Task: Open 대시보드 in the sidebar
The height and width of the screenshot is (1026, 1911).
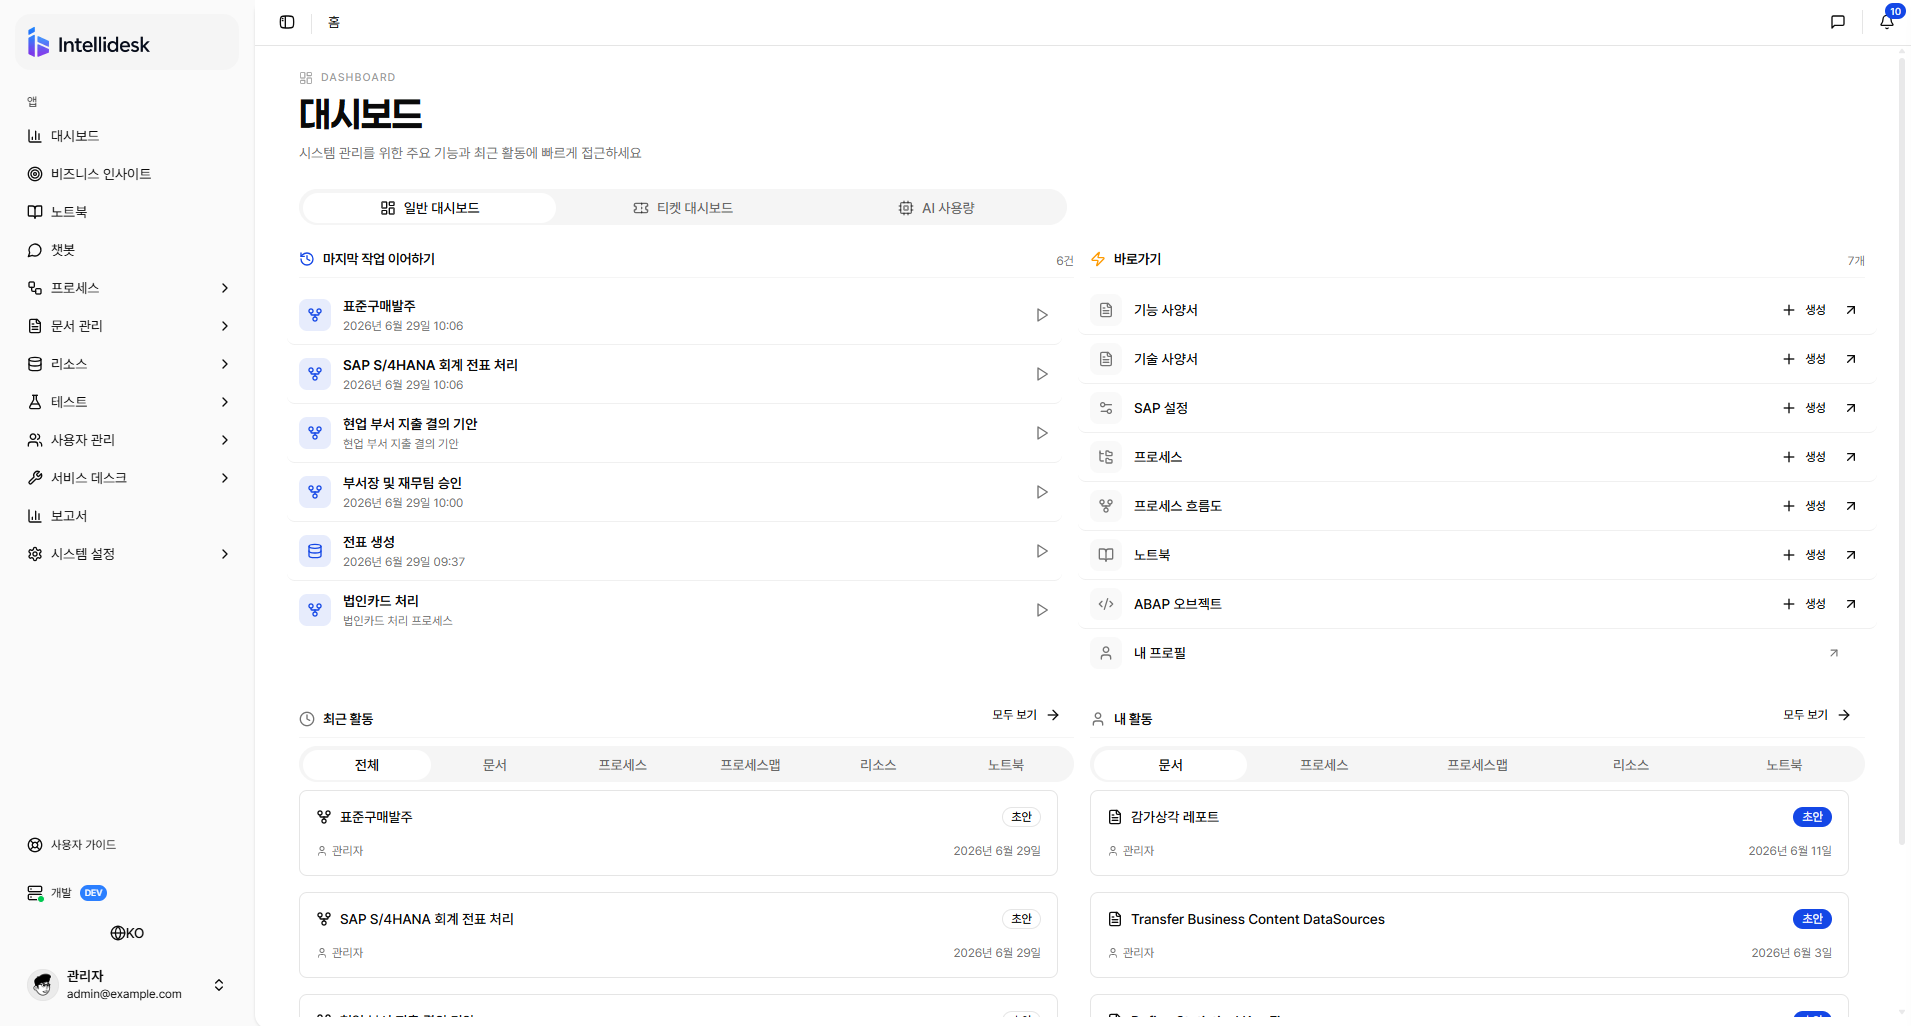Action: point(127,136)
